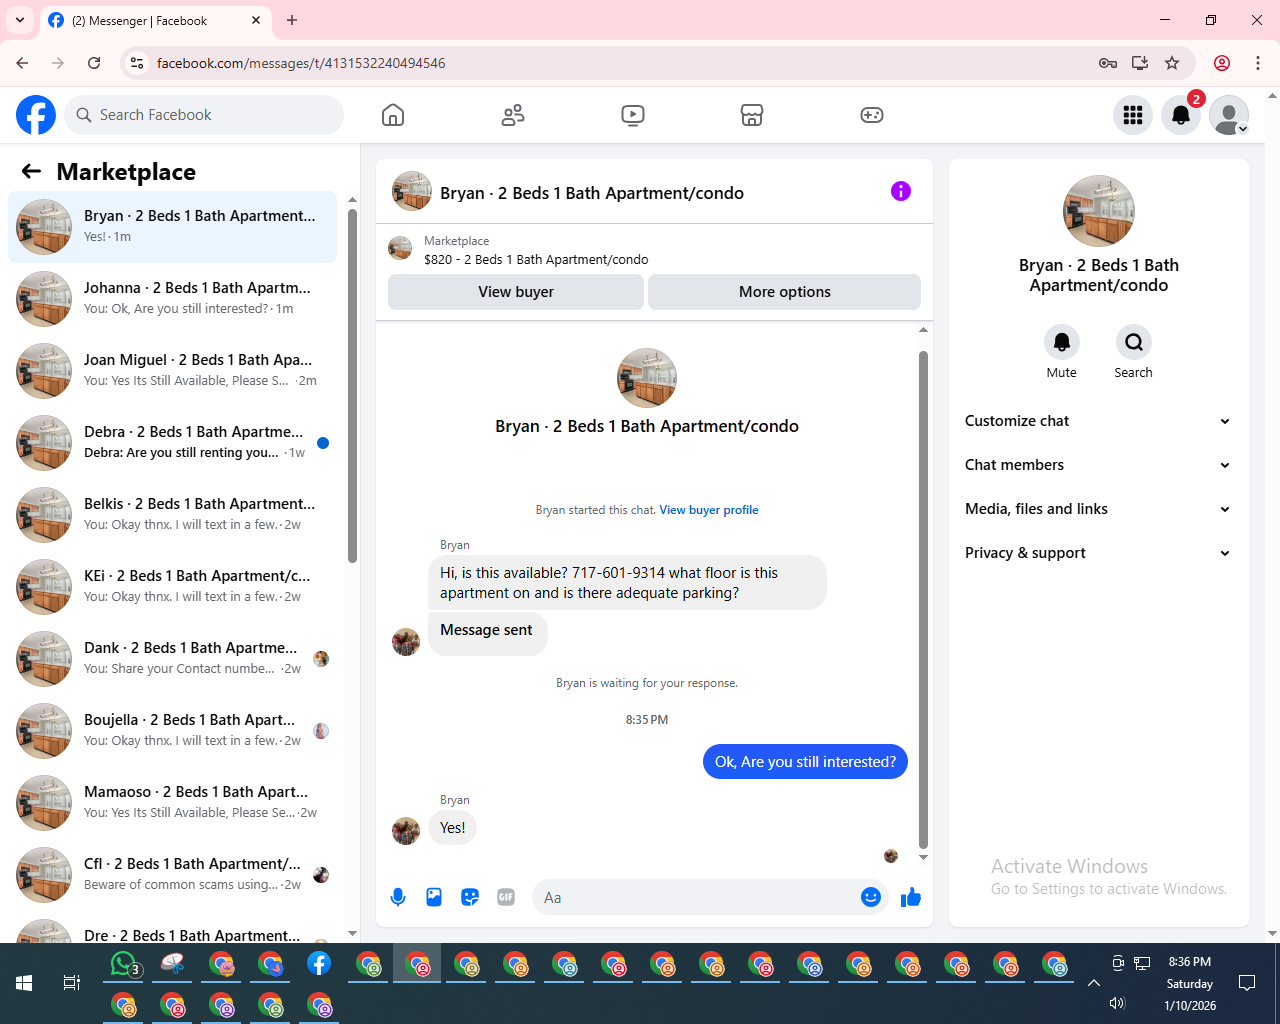Viewport: 1280px width, 1024px height.
Task: Attach a photo file icon
Action: point(434,897)
